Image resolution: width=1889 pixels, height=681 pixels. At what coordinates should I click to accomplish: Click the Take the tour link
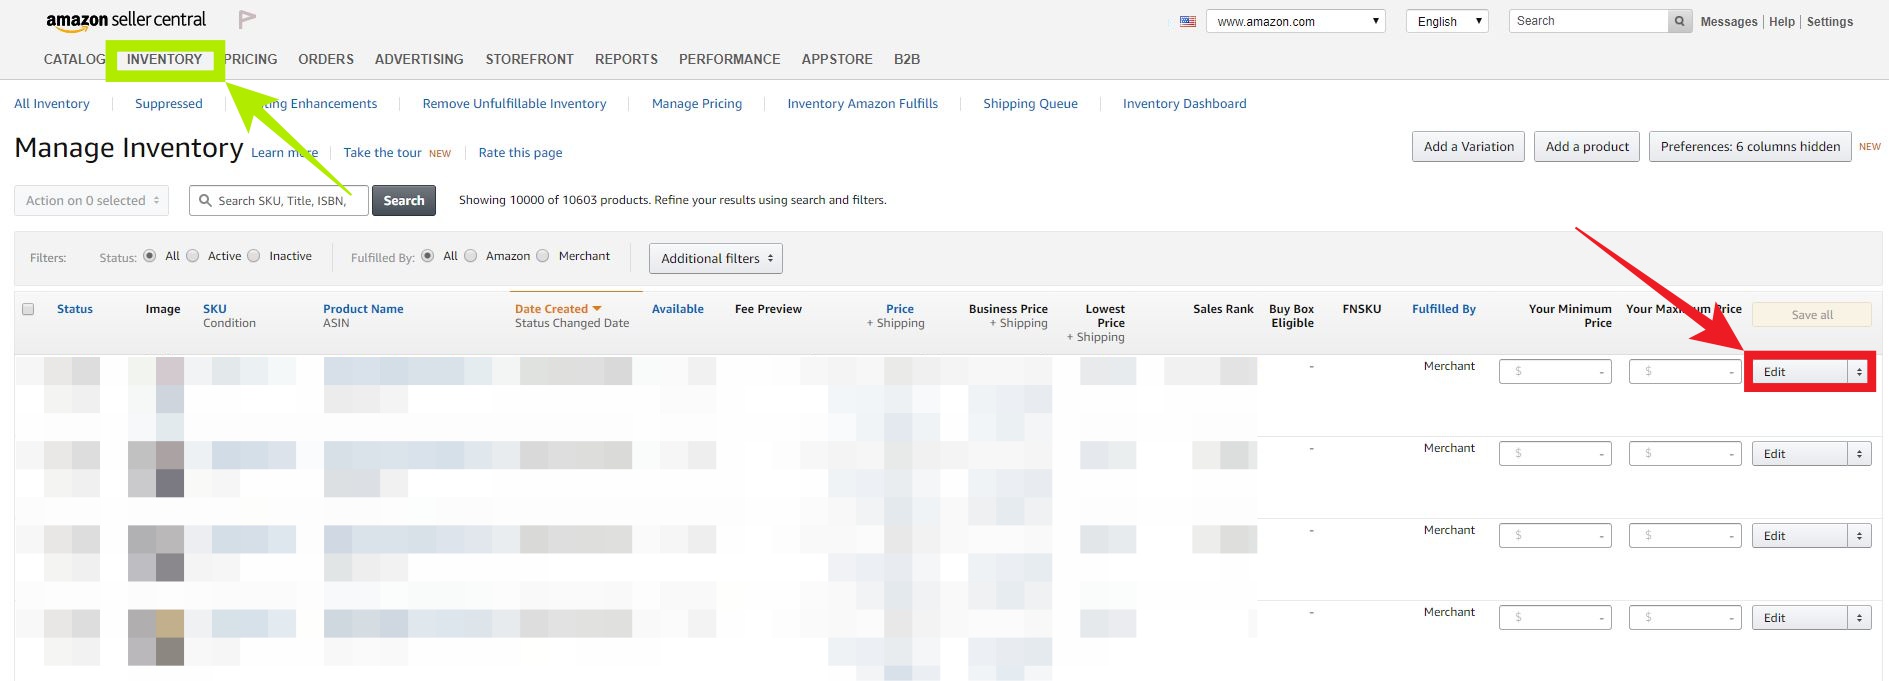[383, 152]
